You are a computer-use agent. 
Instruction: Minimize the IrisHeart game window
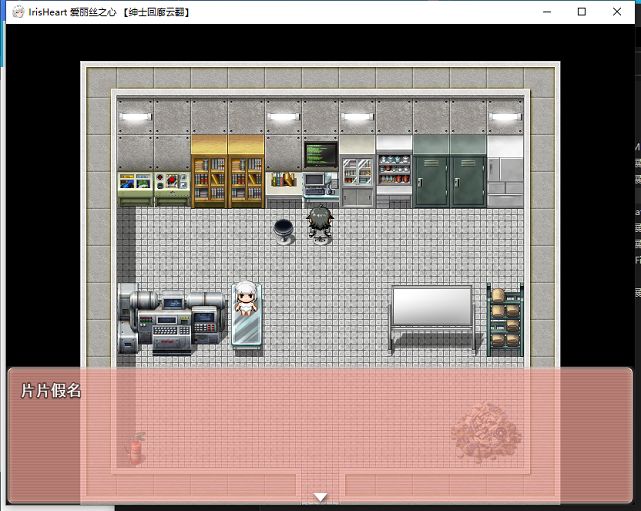pyautogui.click(x=545, y=12)
